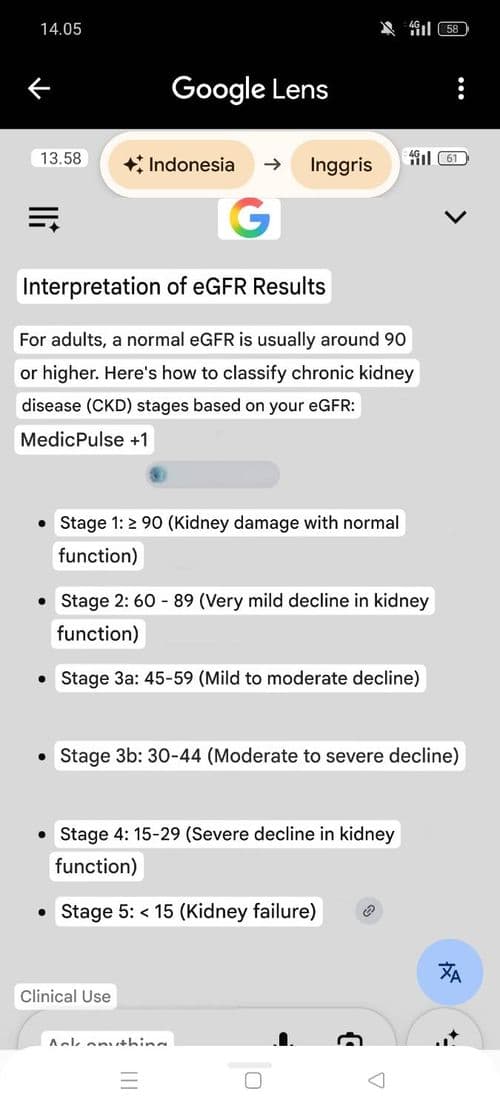Screen dimensions: 500x1111
Task: Select the Indonesia source language chip
Action: (x=178, y=164)
